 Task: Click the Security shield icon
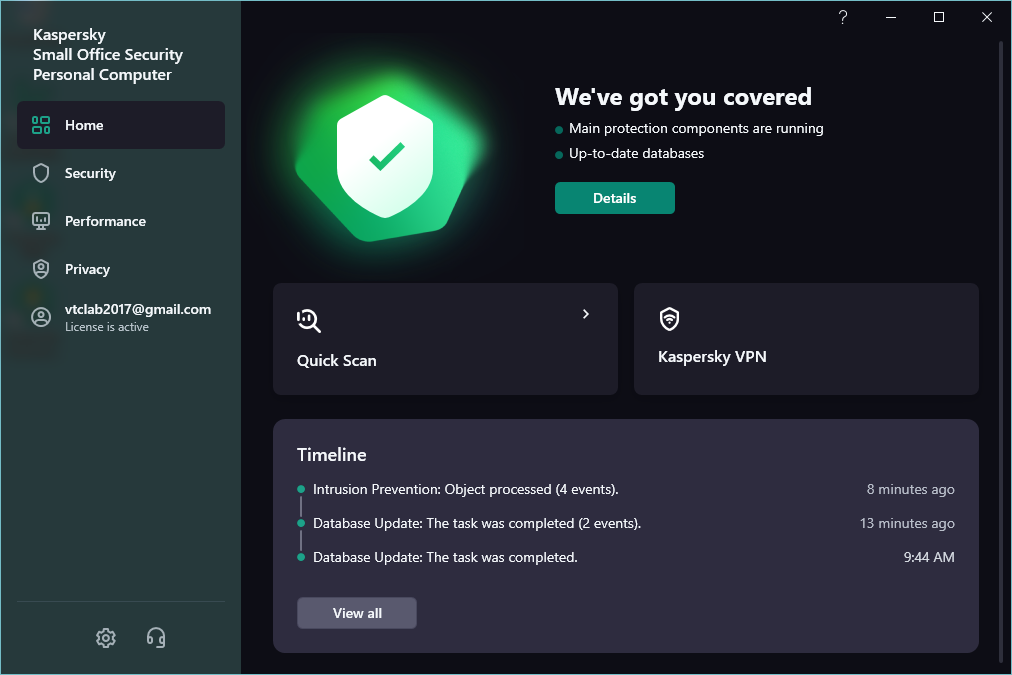tap(41, 173)
